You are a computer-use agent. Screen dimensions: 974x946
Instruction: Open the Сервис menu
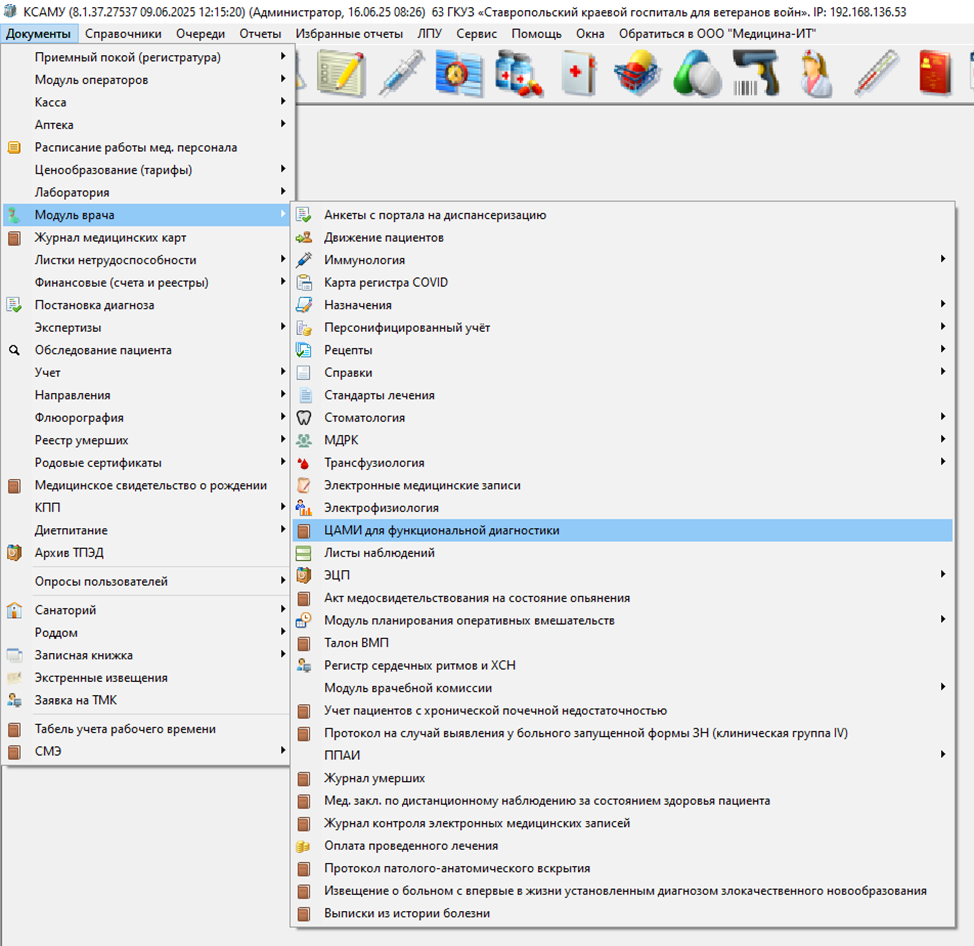[x=476, y=34]
